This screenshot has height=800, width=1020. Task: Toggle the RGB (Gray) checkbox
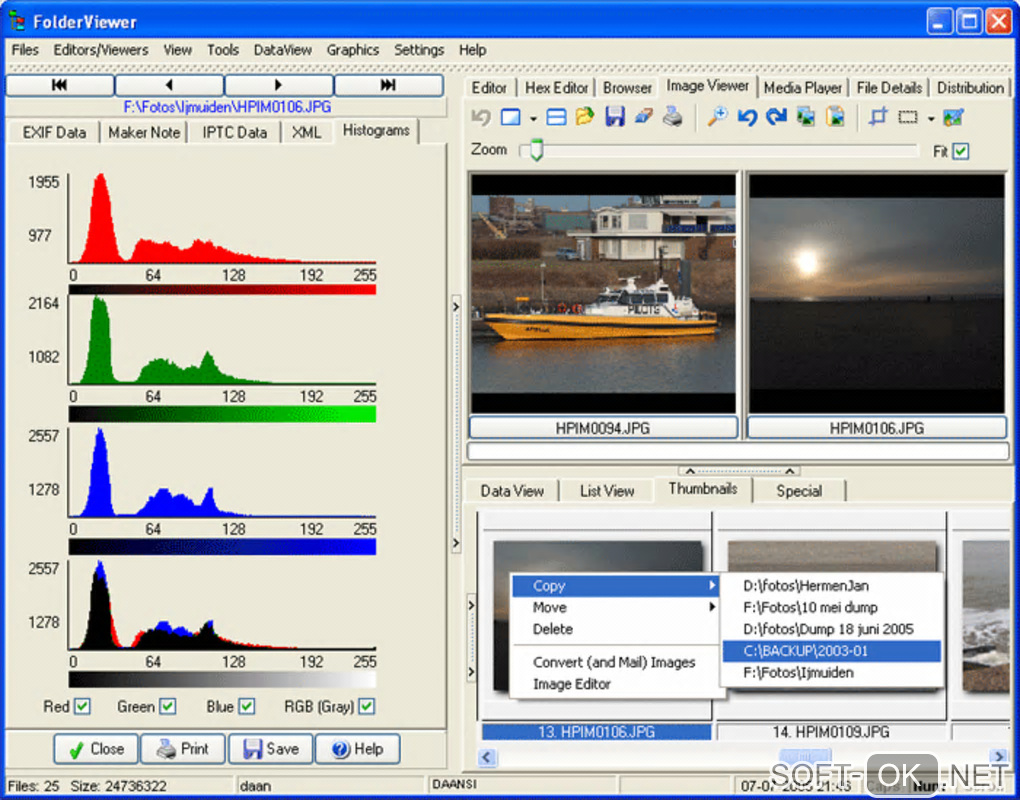click(x=367, y=707)
